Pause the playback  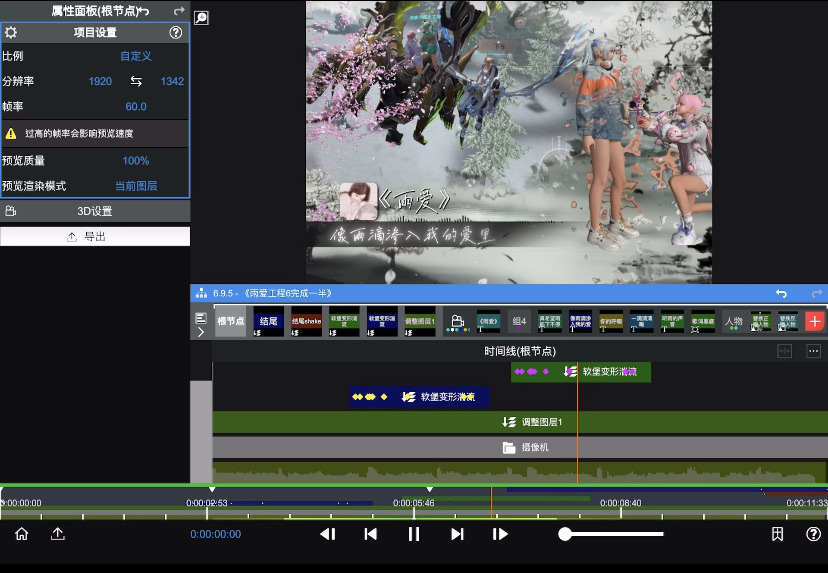pyautogui.click(x=414, y=534)
